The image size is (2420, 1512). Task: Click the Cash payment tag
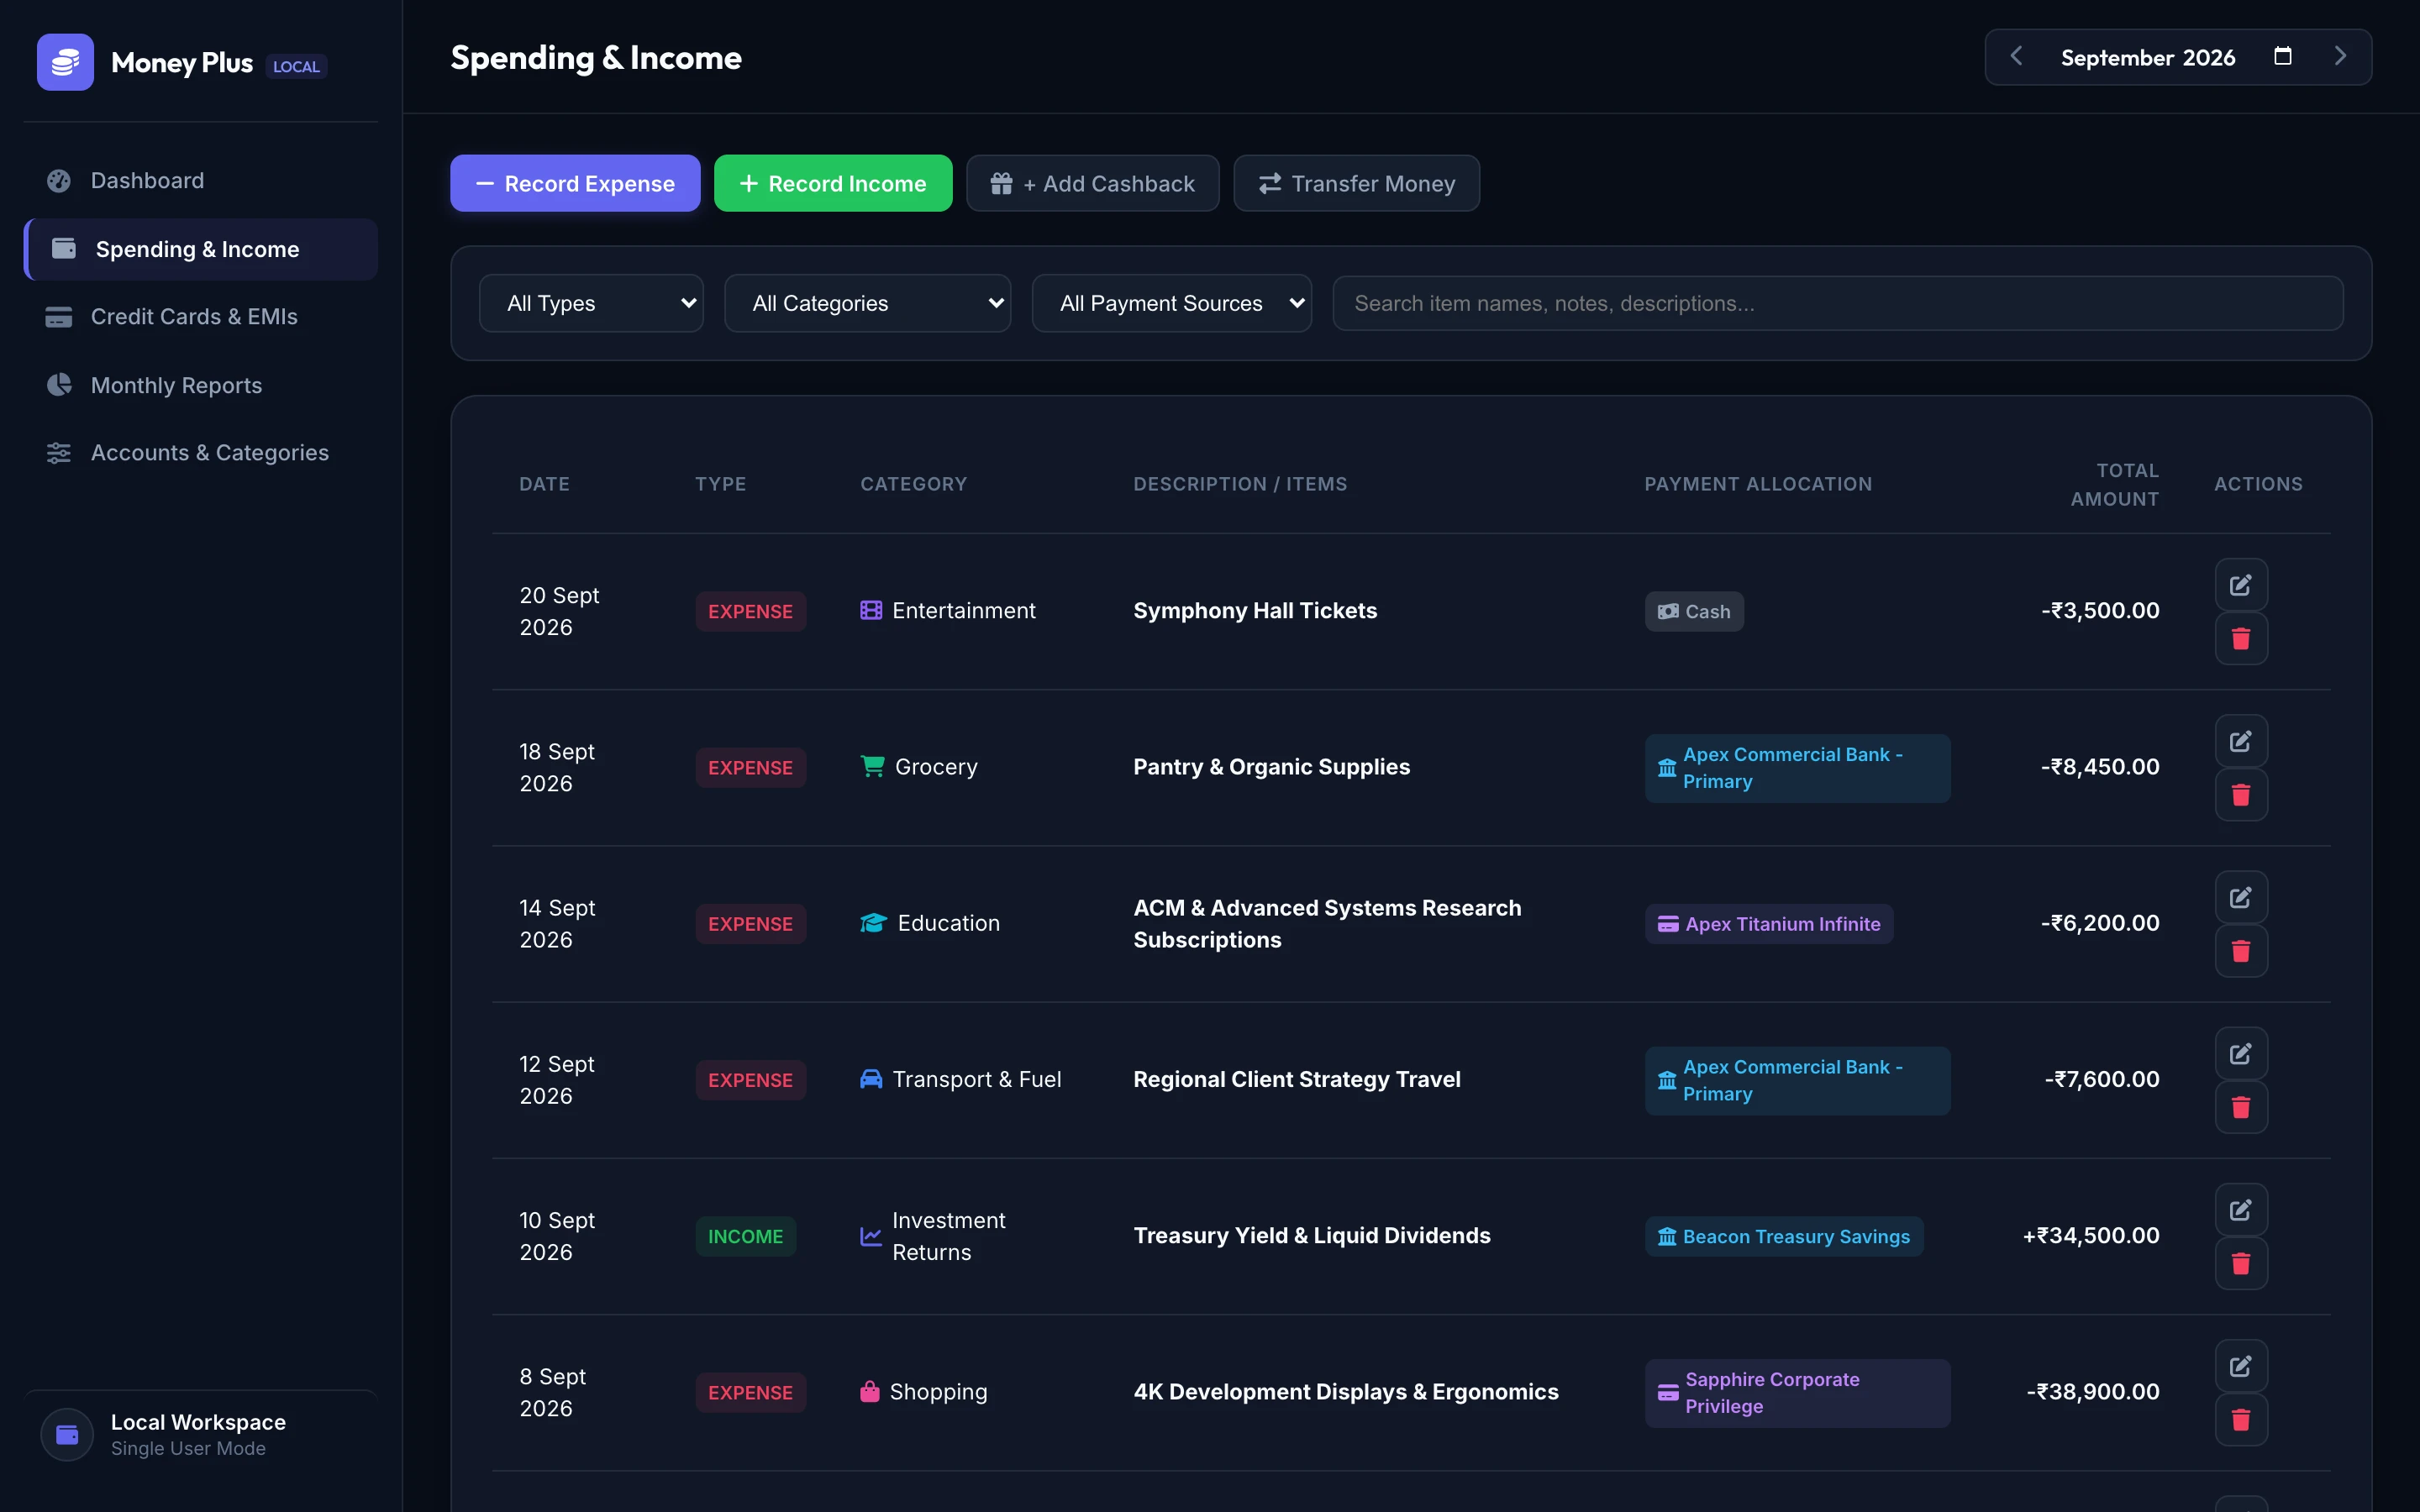point(1694,612)
